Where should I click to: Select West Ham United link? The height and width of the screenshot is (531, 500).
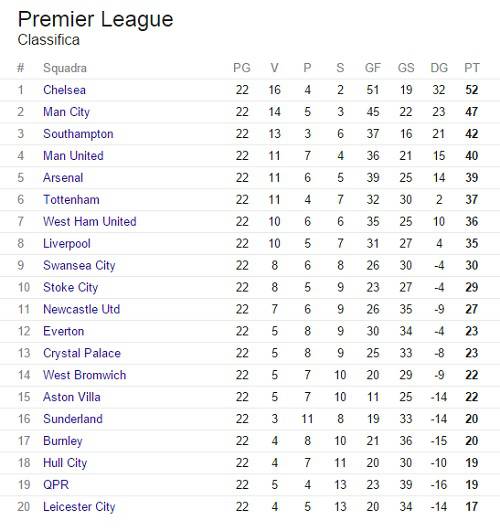coord(90,222)
